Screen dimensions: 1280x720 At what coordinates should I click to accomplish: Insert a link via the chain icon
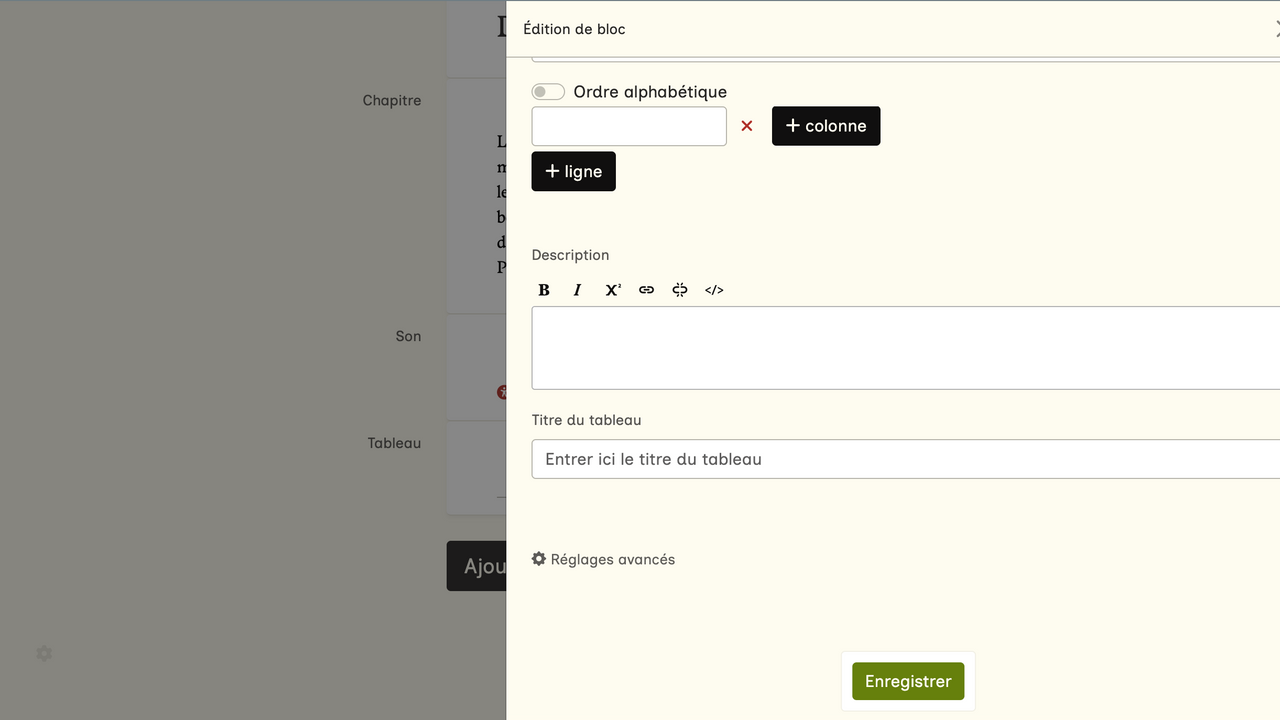tap(647, 290)
